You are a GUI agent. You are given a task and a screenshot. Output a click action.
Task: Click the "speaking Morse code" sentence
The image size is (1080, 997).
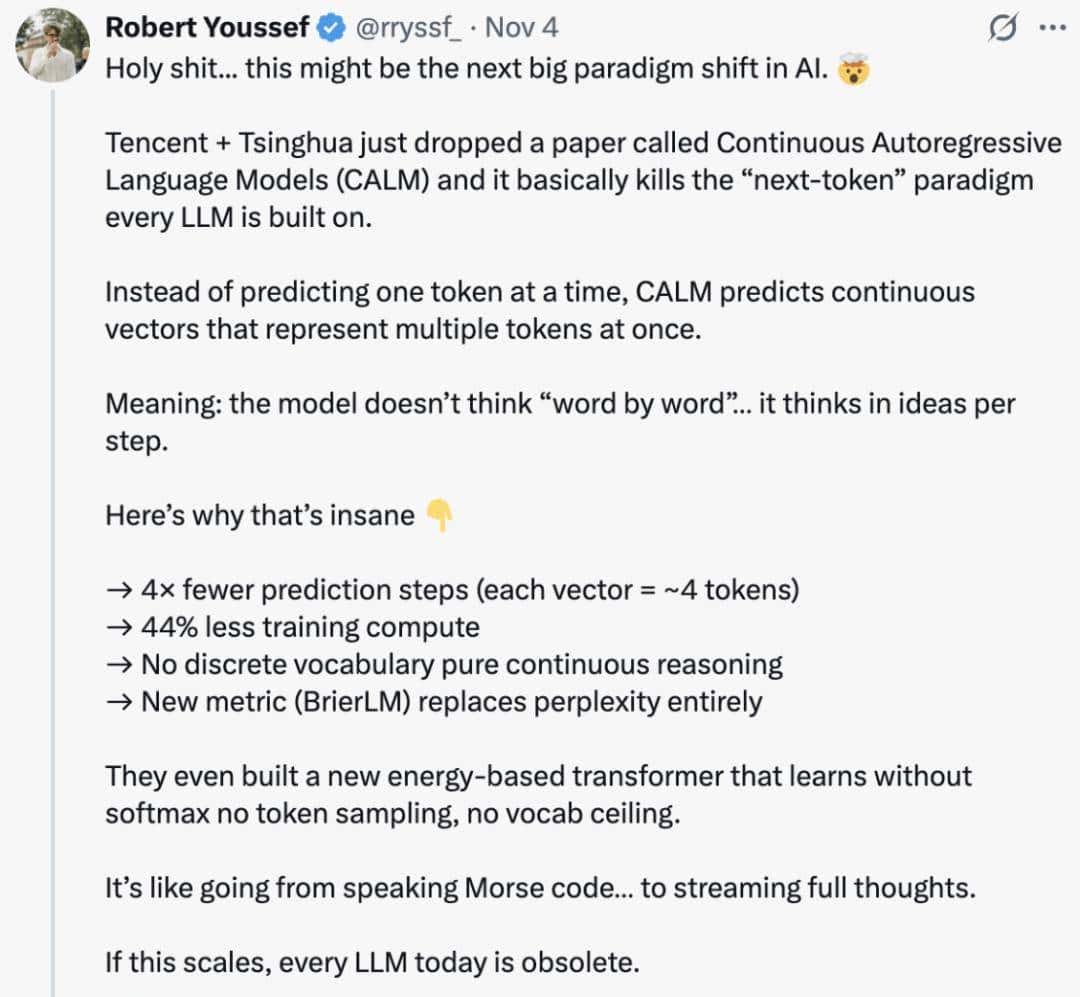(540, 888)
